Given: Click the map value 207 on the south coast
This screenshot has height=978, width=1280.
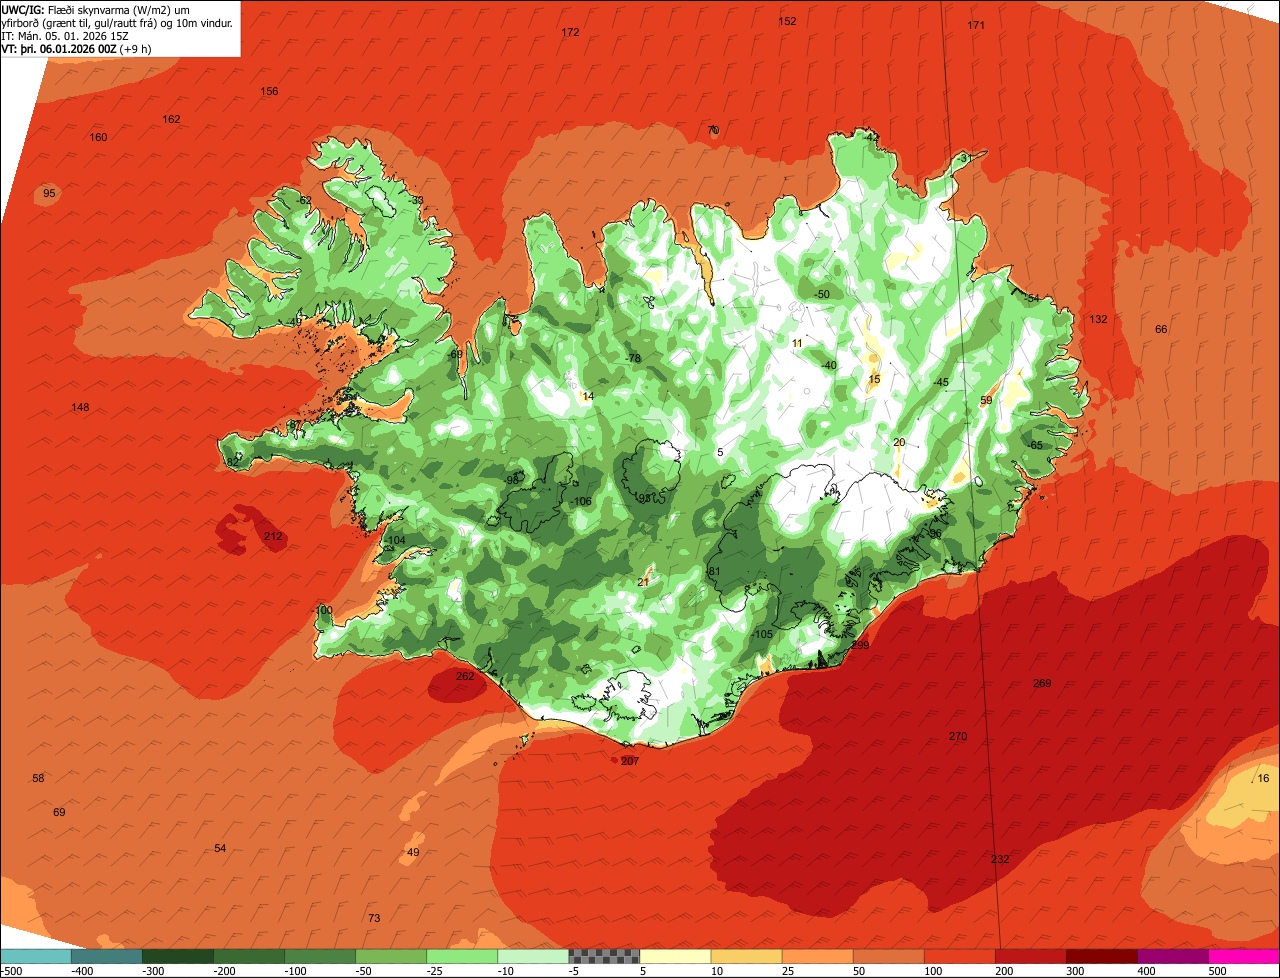Looking at the screenshot, I should tap(629, 762).
